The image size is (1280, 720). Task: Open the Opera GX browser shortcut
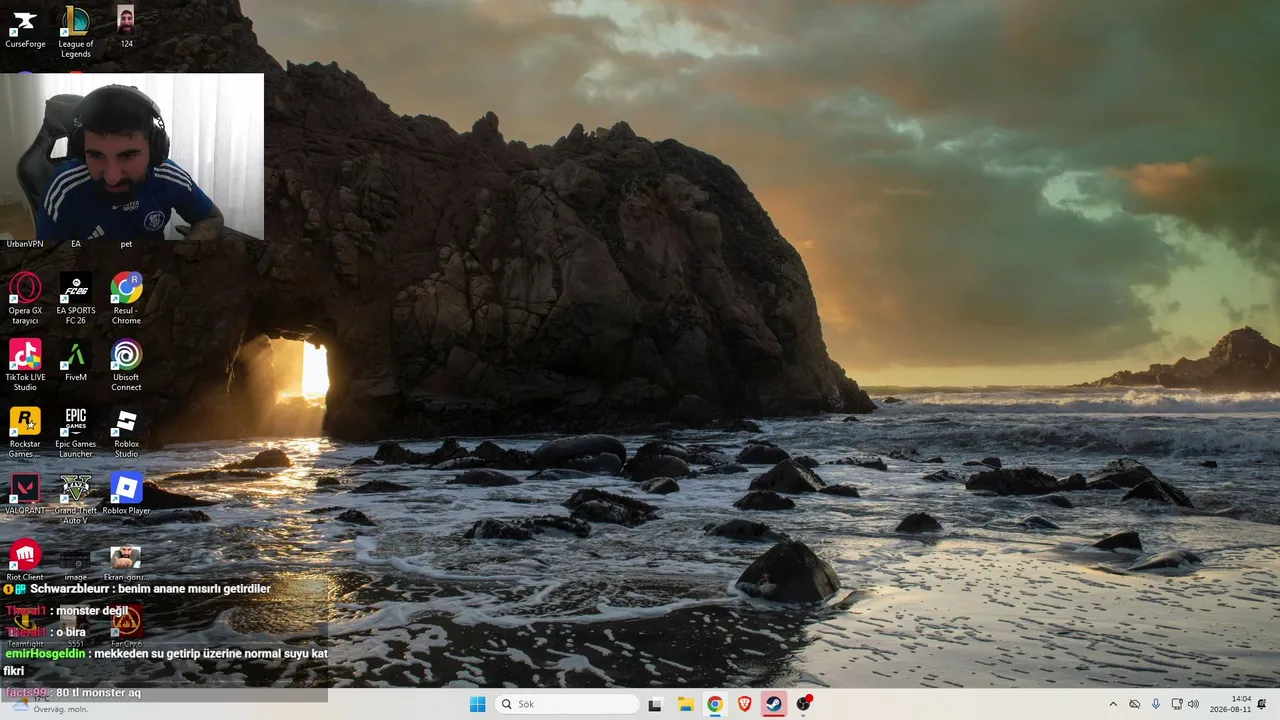pos(25,298)
